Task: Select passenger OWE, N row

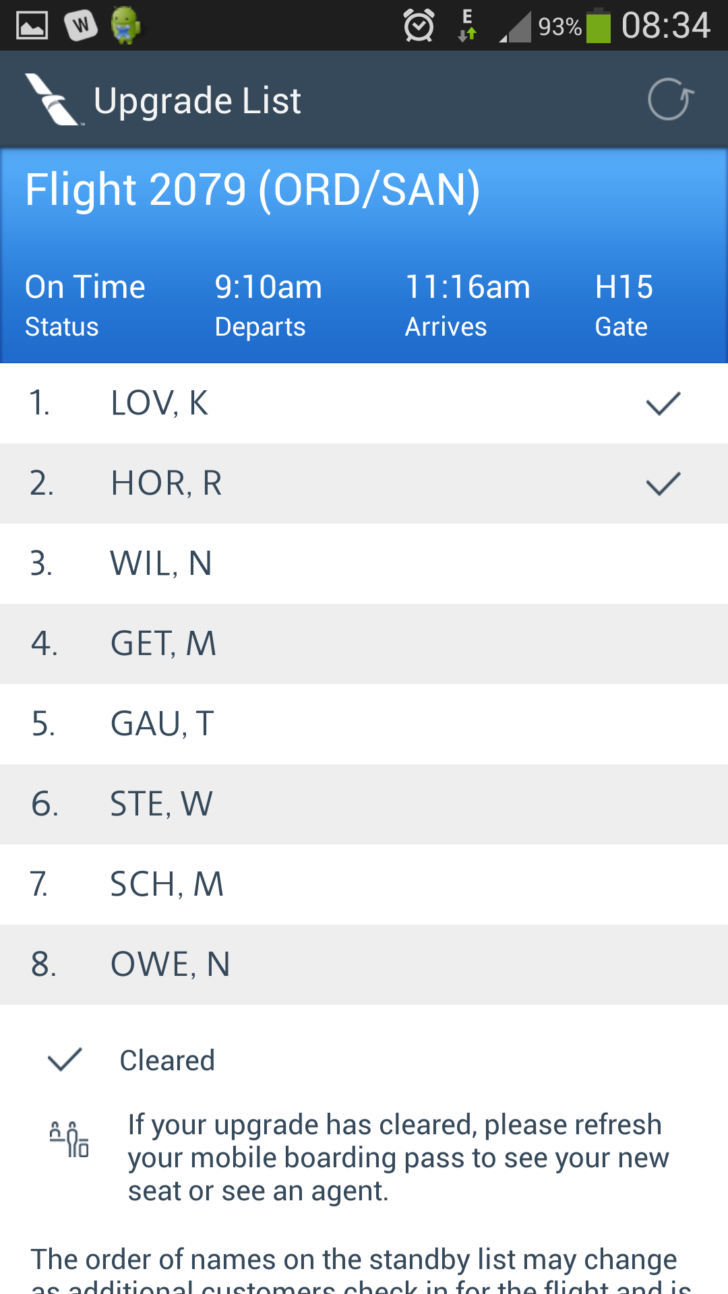Action: 364,964
